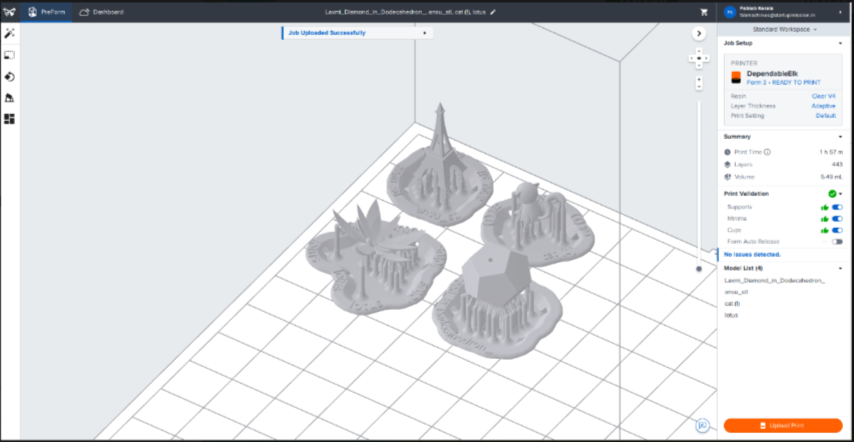
Task: Switch to the PreForm tab
Action: pos(46,12)
